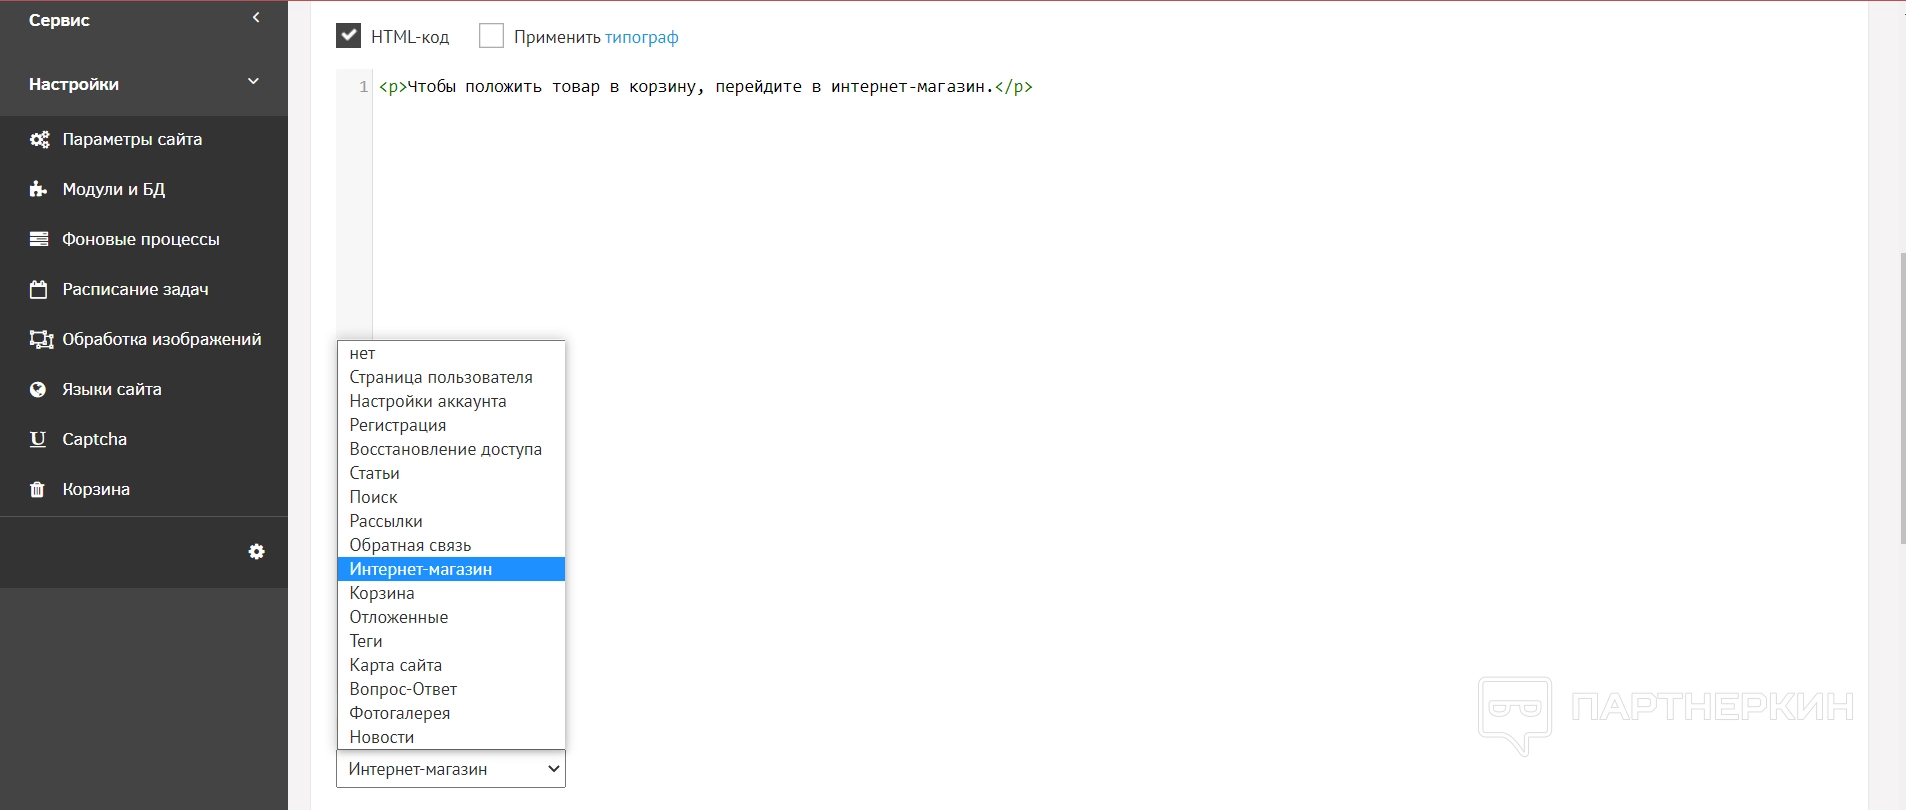Pick Регистрация in the dropdown list
Viewport: 1906px width, 810px height.
[x=451, y=425]
